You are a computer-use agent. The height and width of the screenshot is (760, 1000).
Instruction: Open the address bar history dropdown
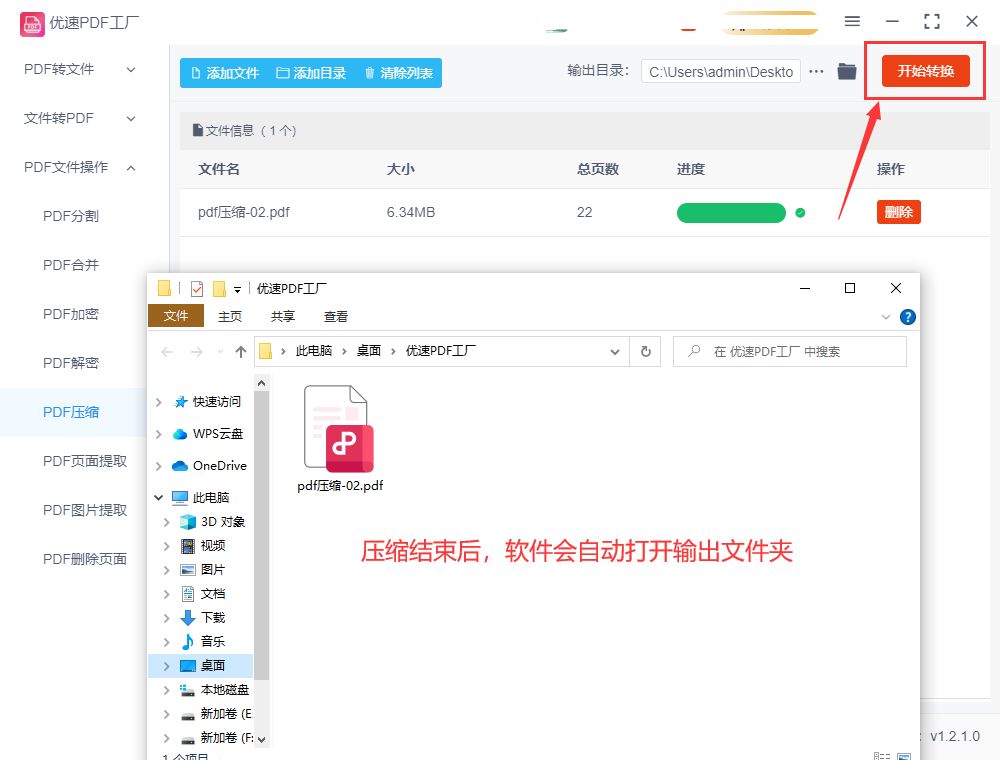615,352
